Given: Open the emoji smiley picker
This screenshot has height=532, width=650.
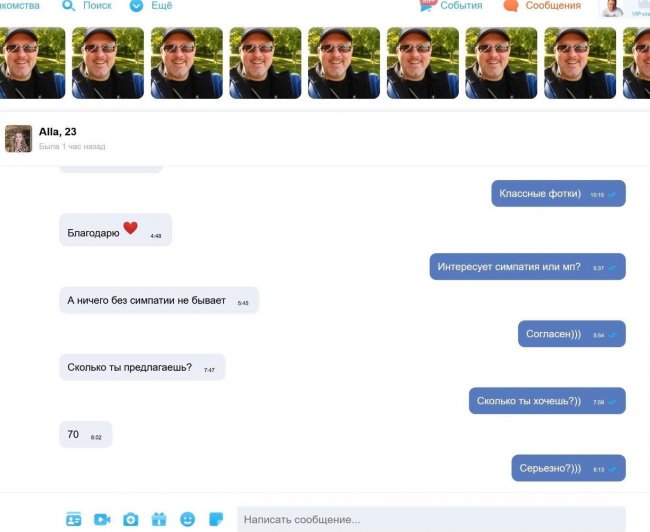Looking at the screenshot, I should [x=187, y=519].
